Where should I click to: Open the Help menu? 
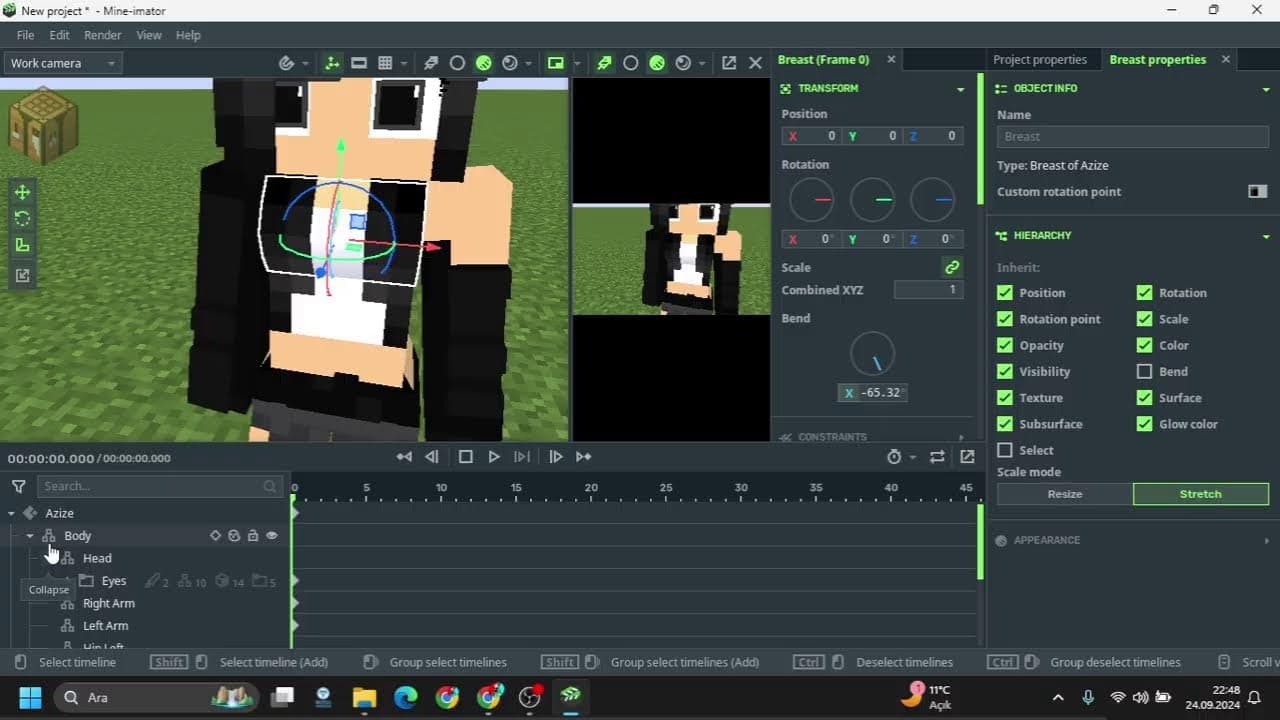tap(188, 35)
